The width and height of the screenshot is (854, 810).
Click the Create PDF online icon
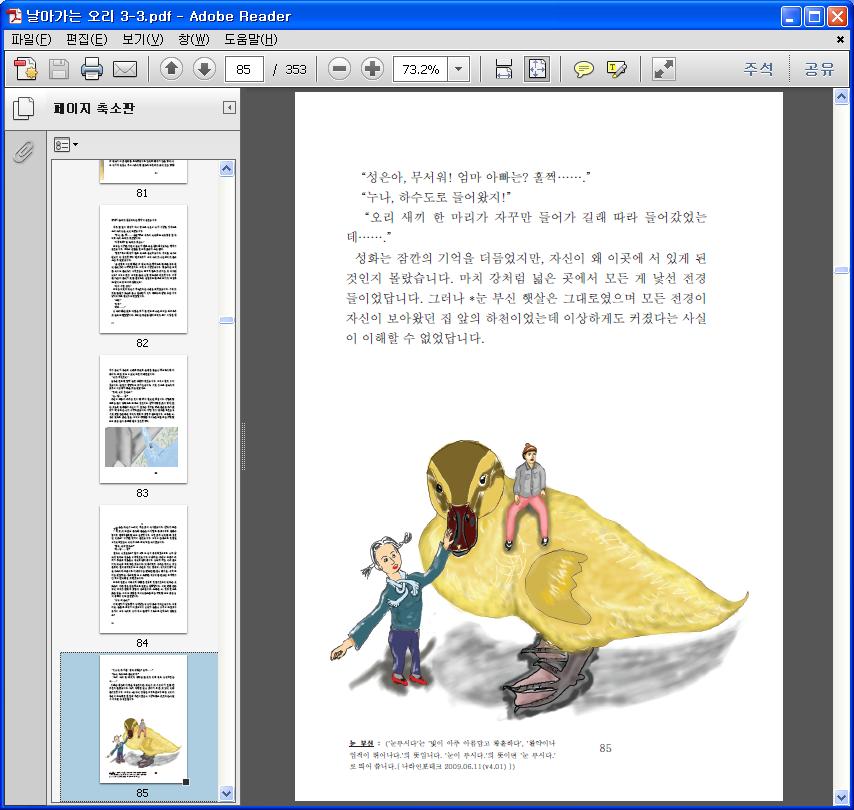[x=25, y=69]
